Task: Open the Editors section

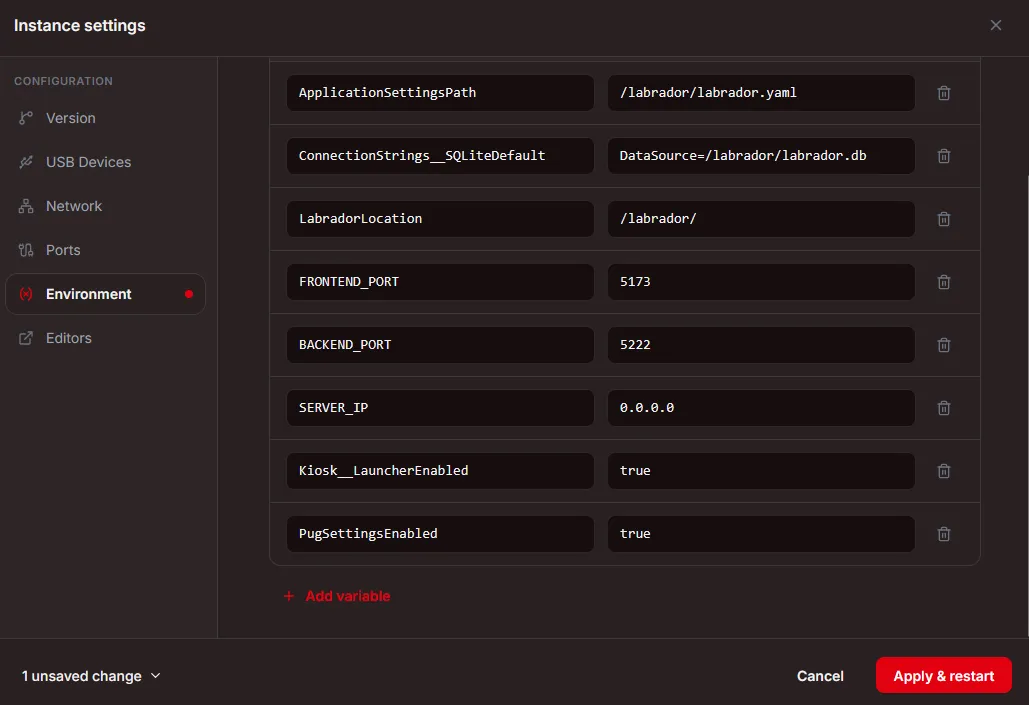Action: (x=105, y=338)
